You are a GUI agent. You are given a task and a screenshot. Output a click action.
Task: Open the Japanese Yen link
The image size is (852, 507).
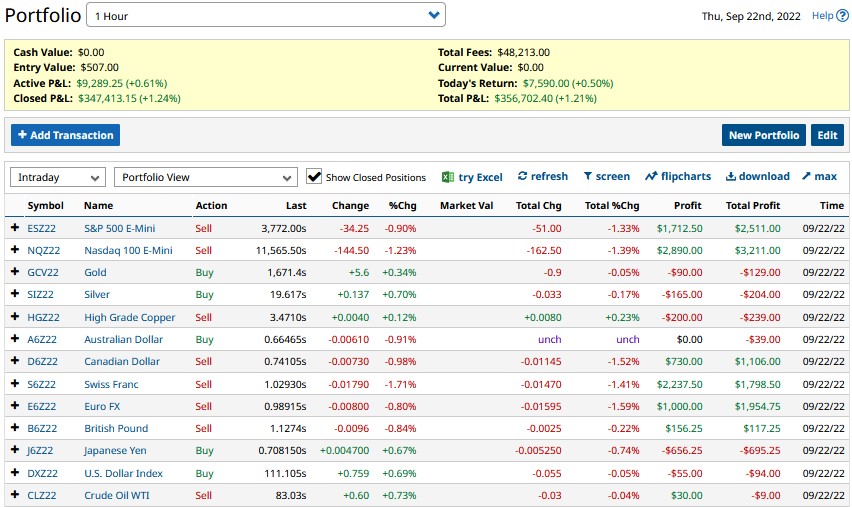click(x=115, y=450)
